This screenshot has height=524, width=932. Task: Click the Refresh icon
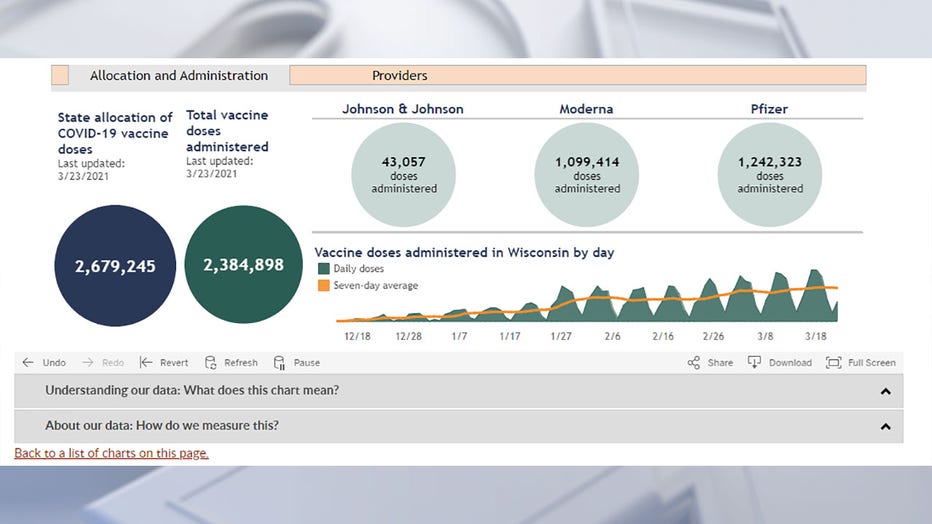pos(210,362)
